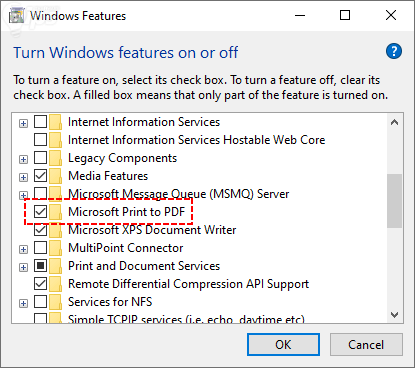Image resolution: width=415 pixels, height=368 pixels.
Task: Expand the Legacy Components node
Action: 23,160
